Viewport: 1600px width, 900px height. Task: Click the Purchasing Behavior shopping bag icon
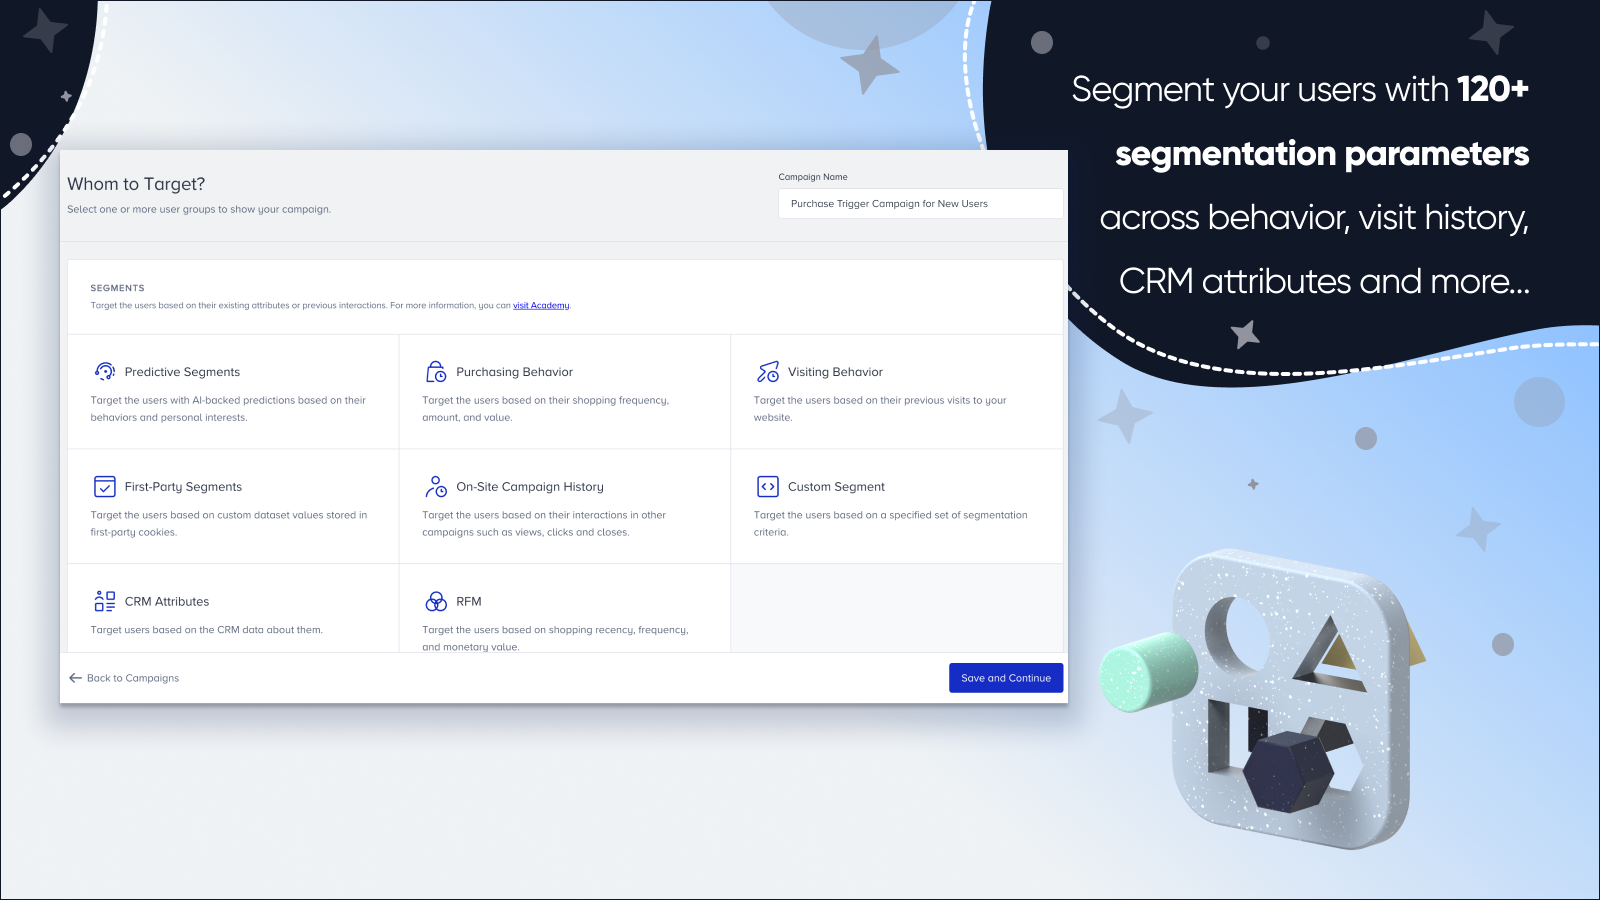435,371
